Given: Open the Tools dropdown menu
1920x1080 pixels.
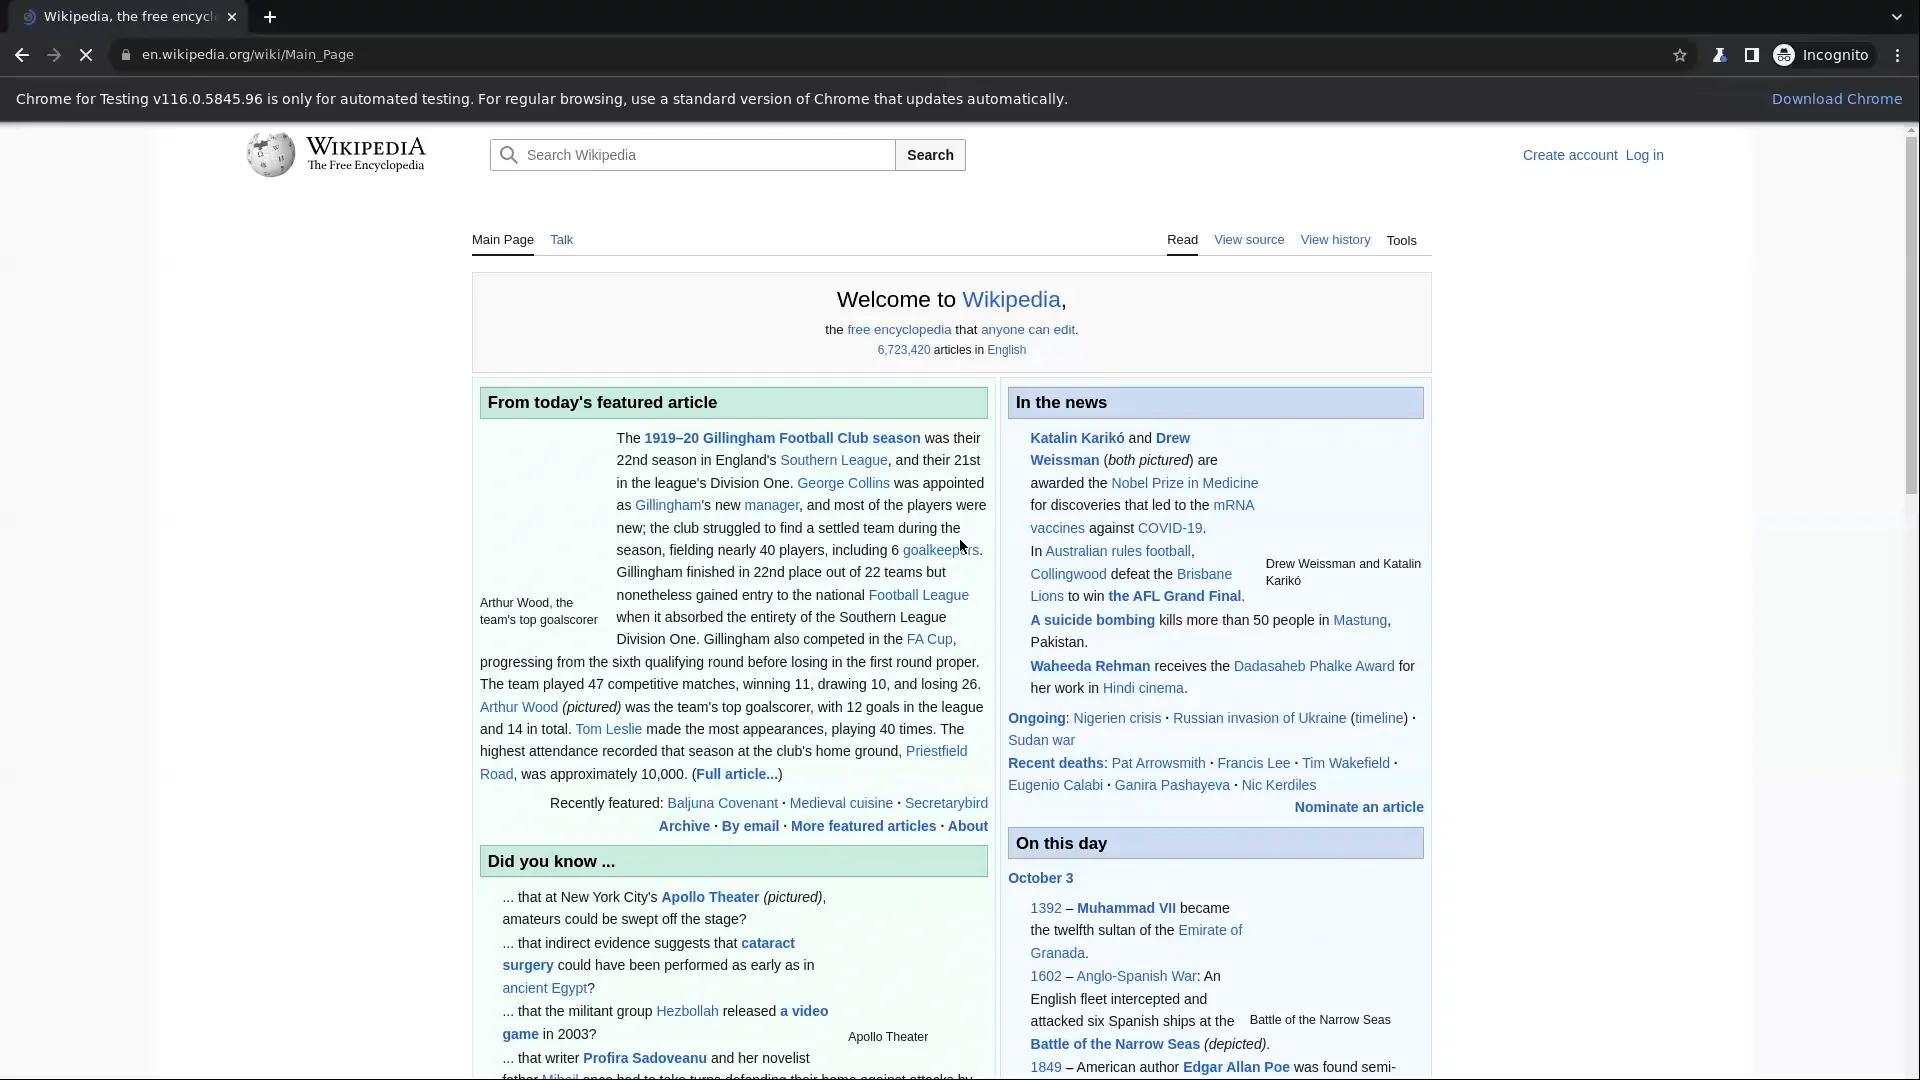Looking at the screenshot, I should click(x=1401, y=241).
